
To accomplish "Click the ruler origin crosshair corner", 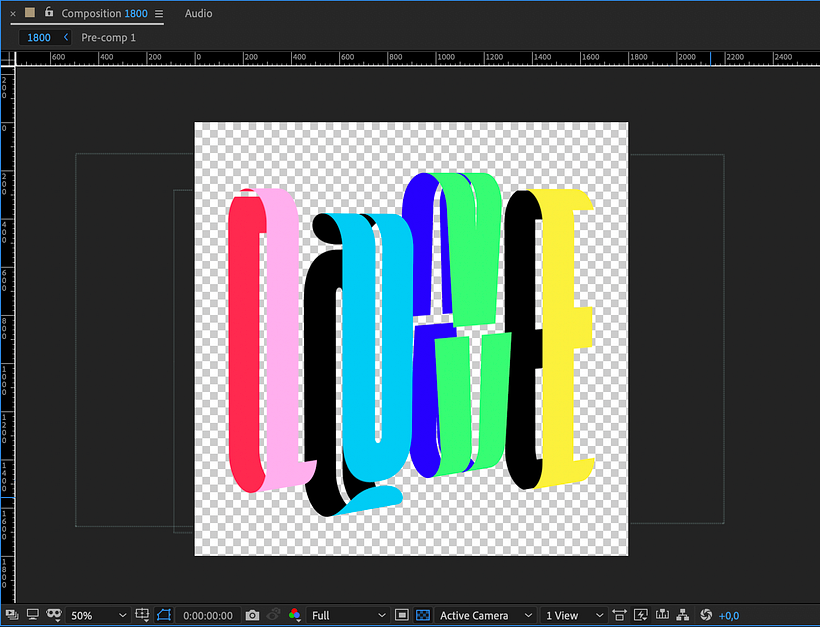I will tap(8, 59).
